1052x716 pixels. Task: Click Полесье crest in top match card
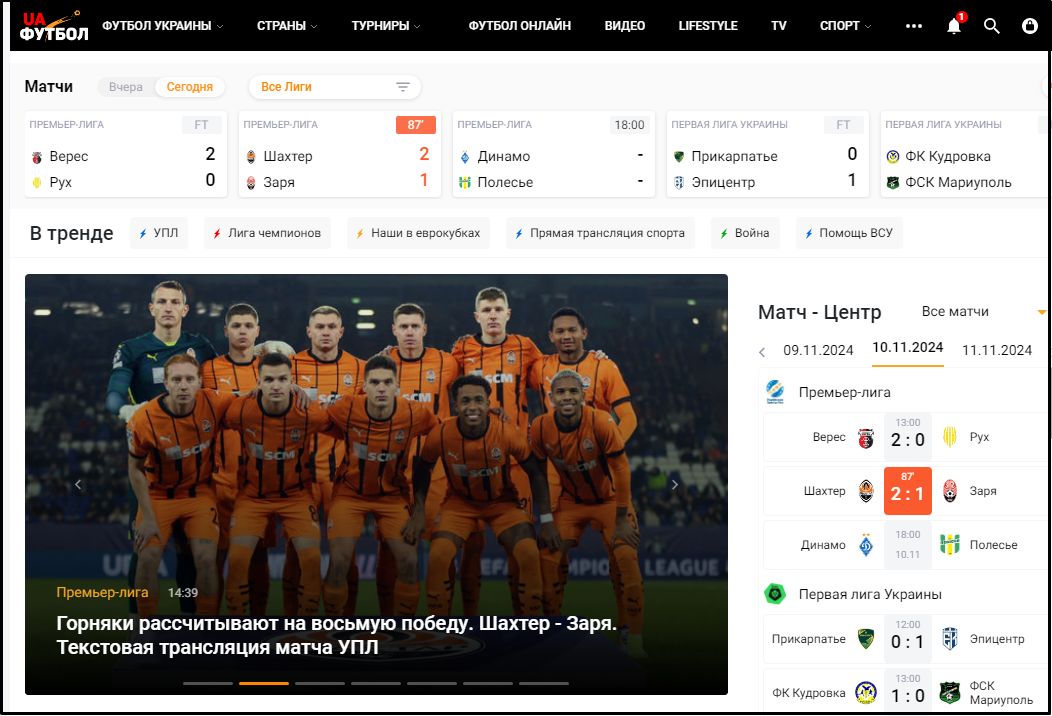465,183
